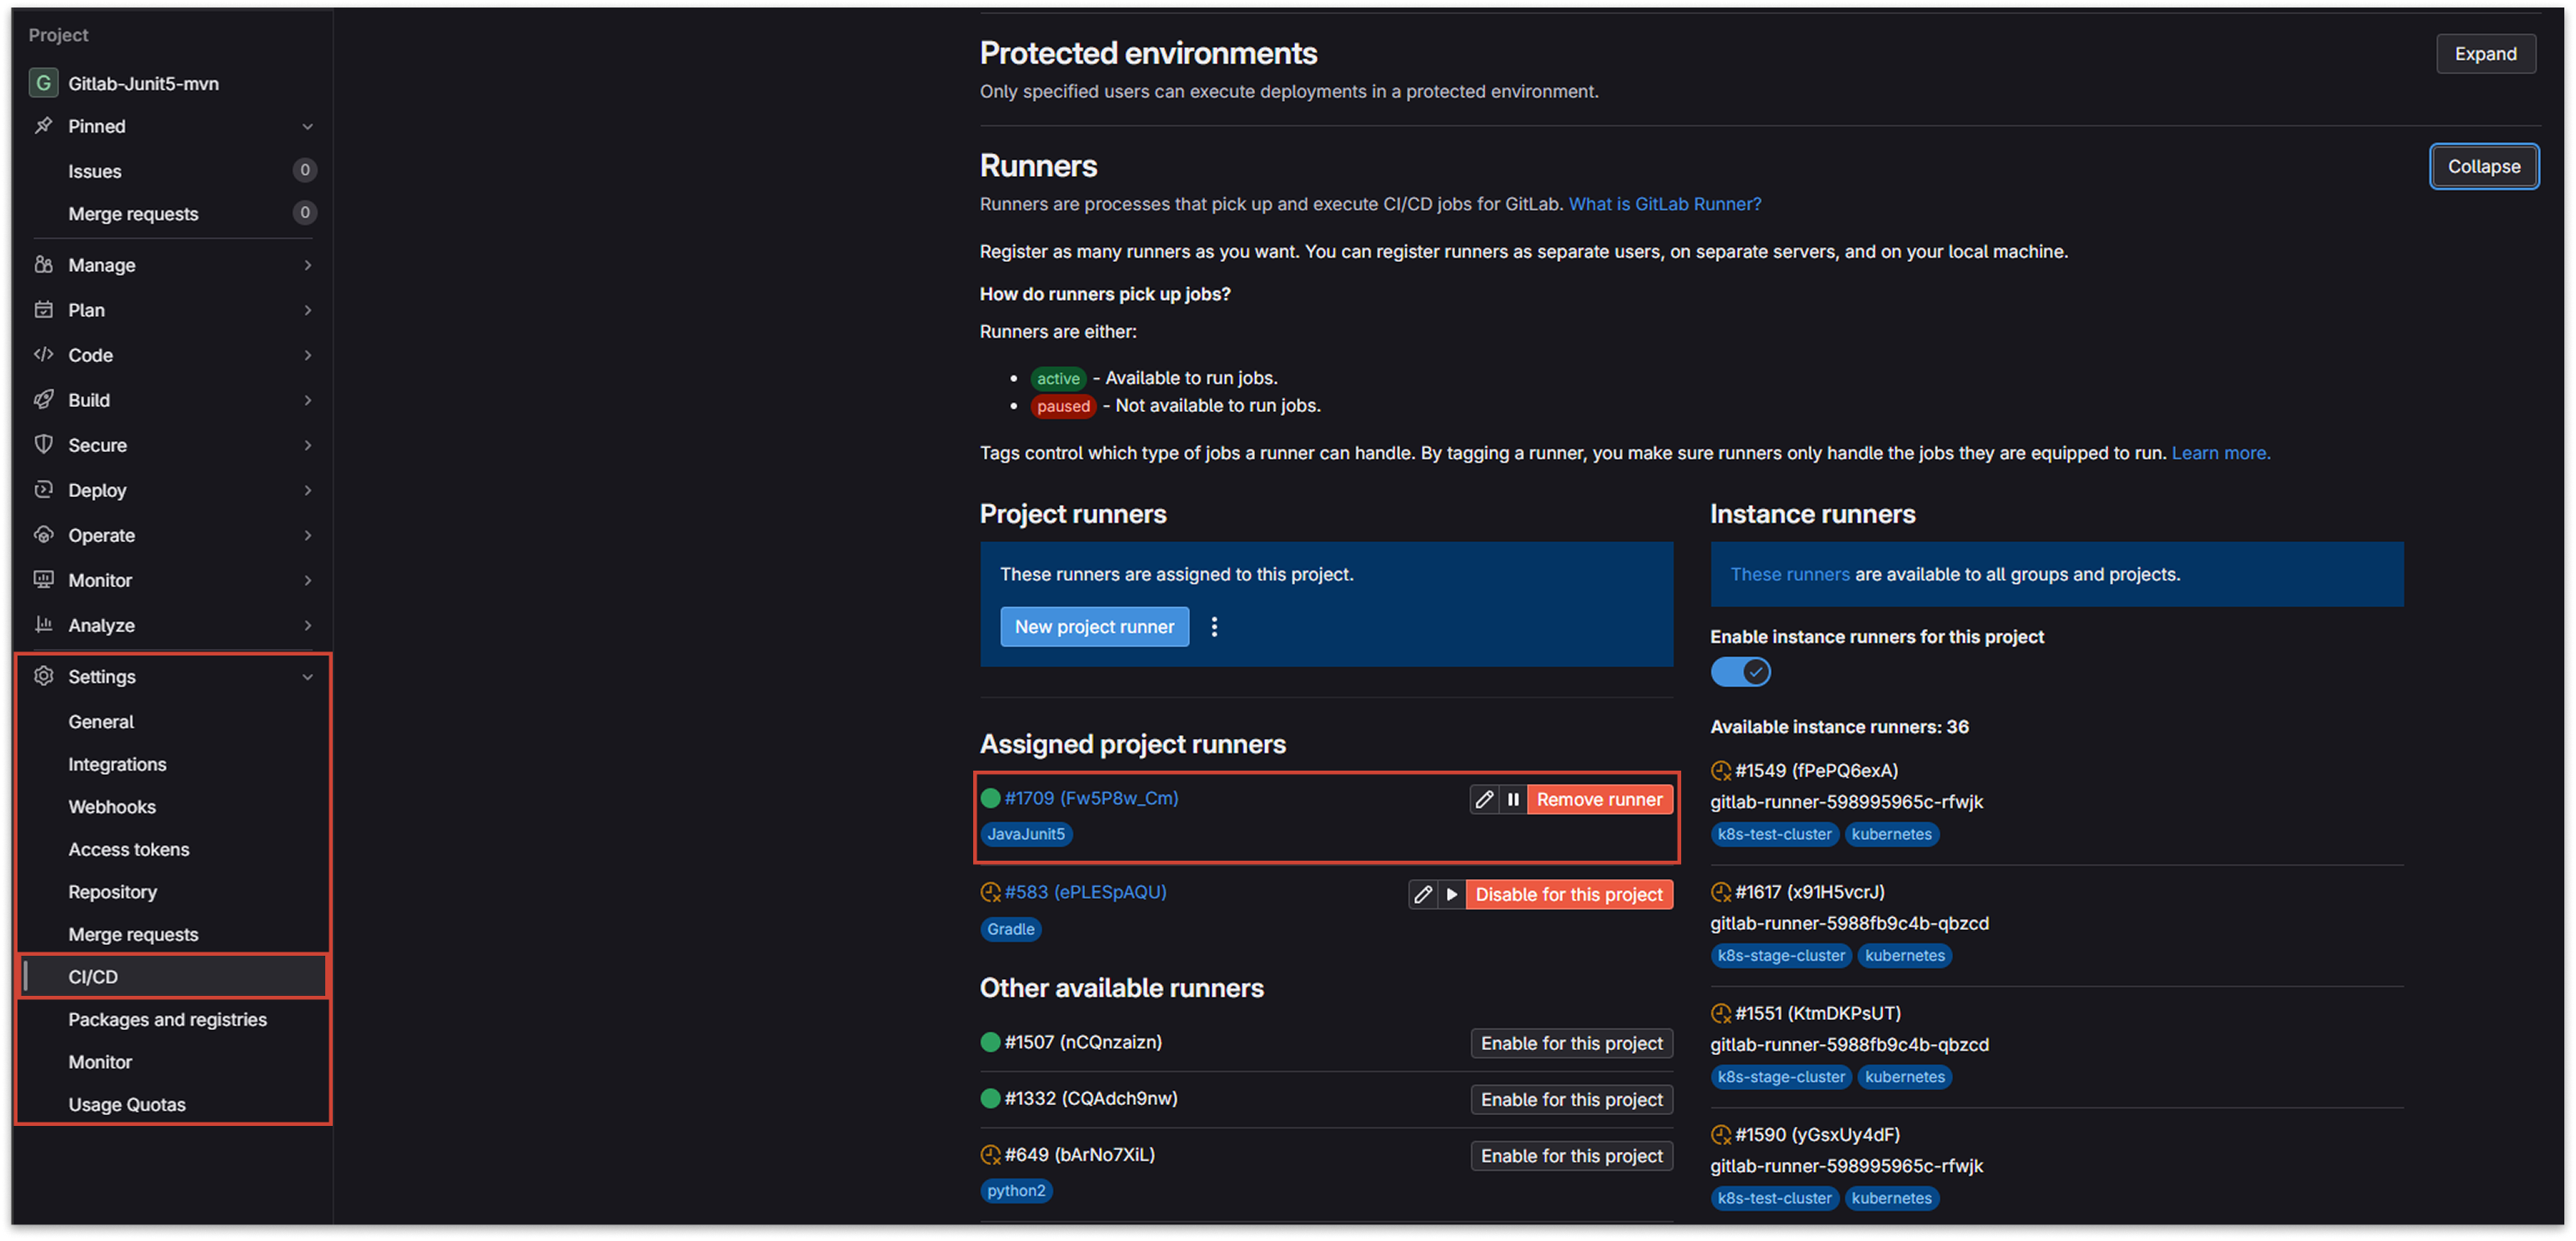Select the Manage icon in the sidebar
This screenshot has width=2576, height=1241.
44,264
